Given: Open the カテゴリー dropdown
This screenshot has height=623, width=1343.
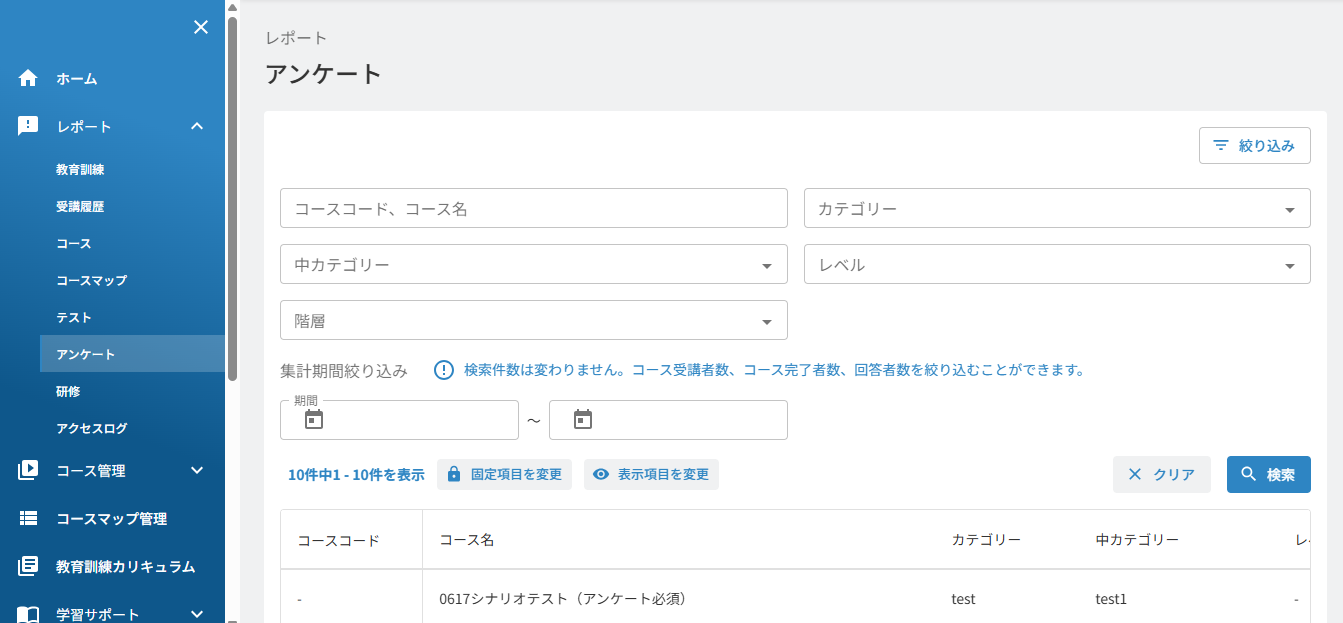Looking at the screenshot, I should 1057,208.
